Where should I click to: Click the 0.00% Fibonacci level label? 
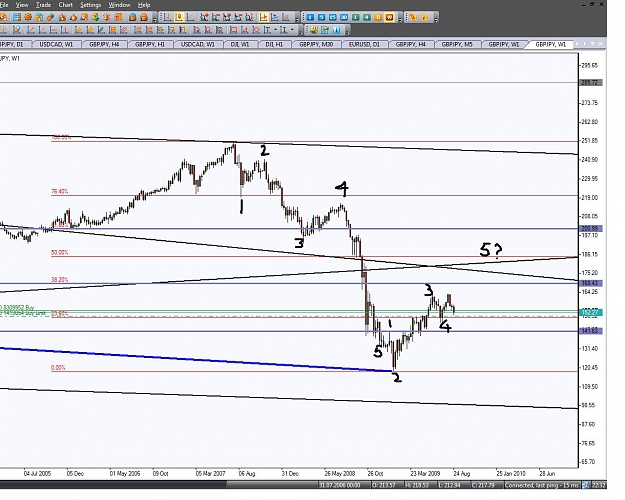pos(58,368)
